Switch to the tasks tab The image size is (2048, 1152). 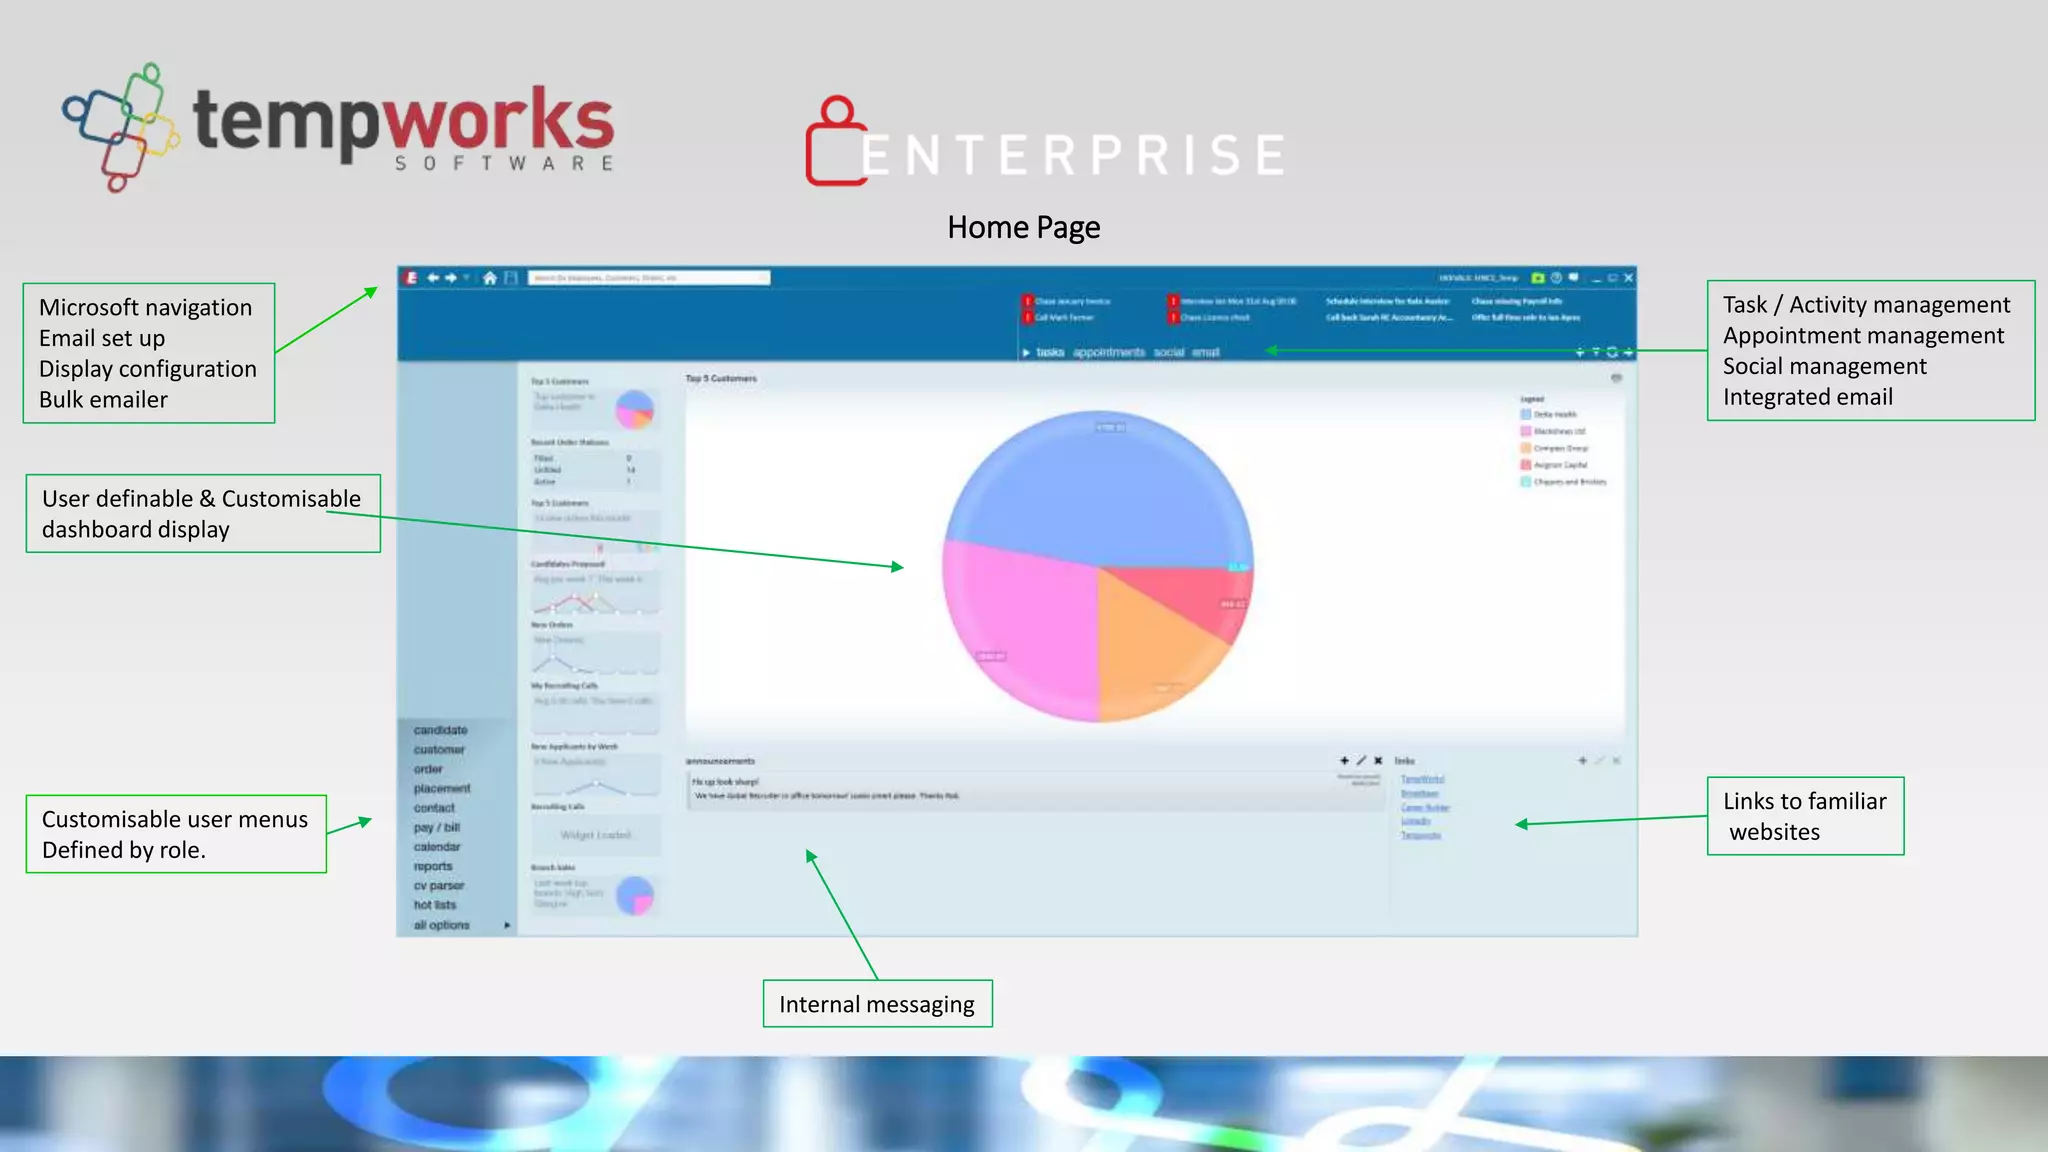tap(1050, 352)
